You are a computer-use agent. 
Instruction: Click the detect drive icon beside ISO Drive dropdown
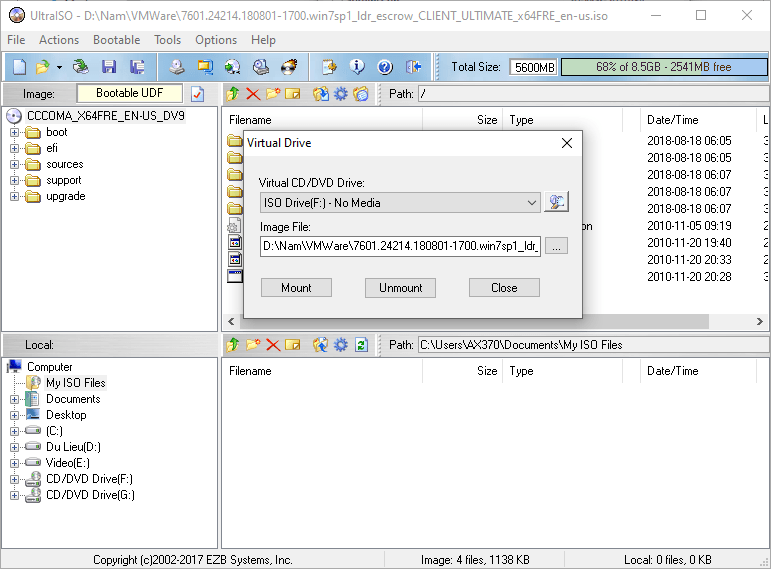tap(556, 202)
